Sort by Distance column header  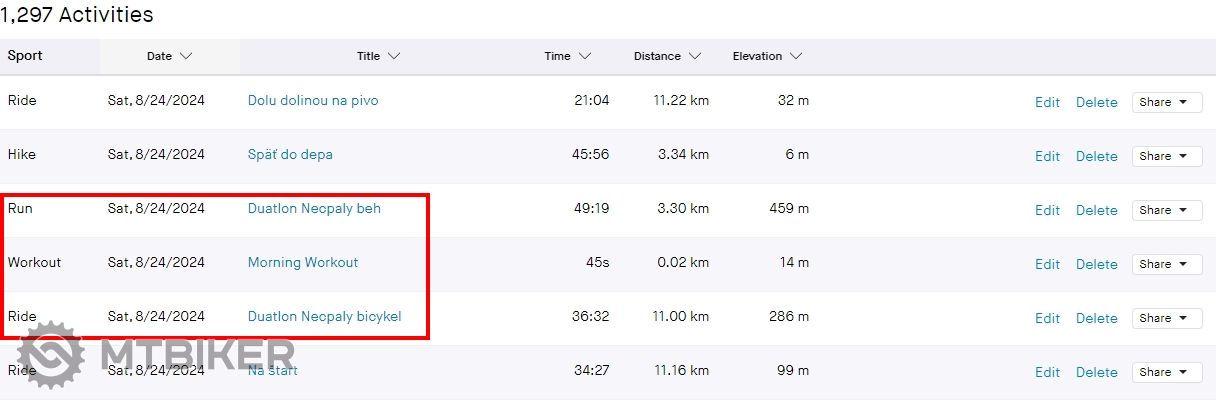(x=667, y=57)
